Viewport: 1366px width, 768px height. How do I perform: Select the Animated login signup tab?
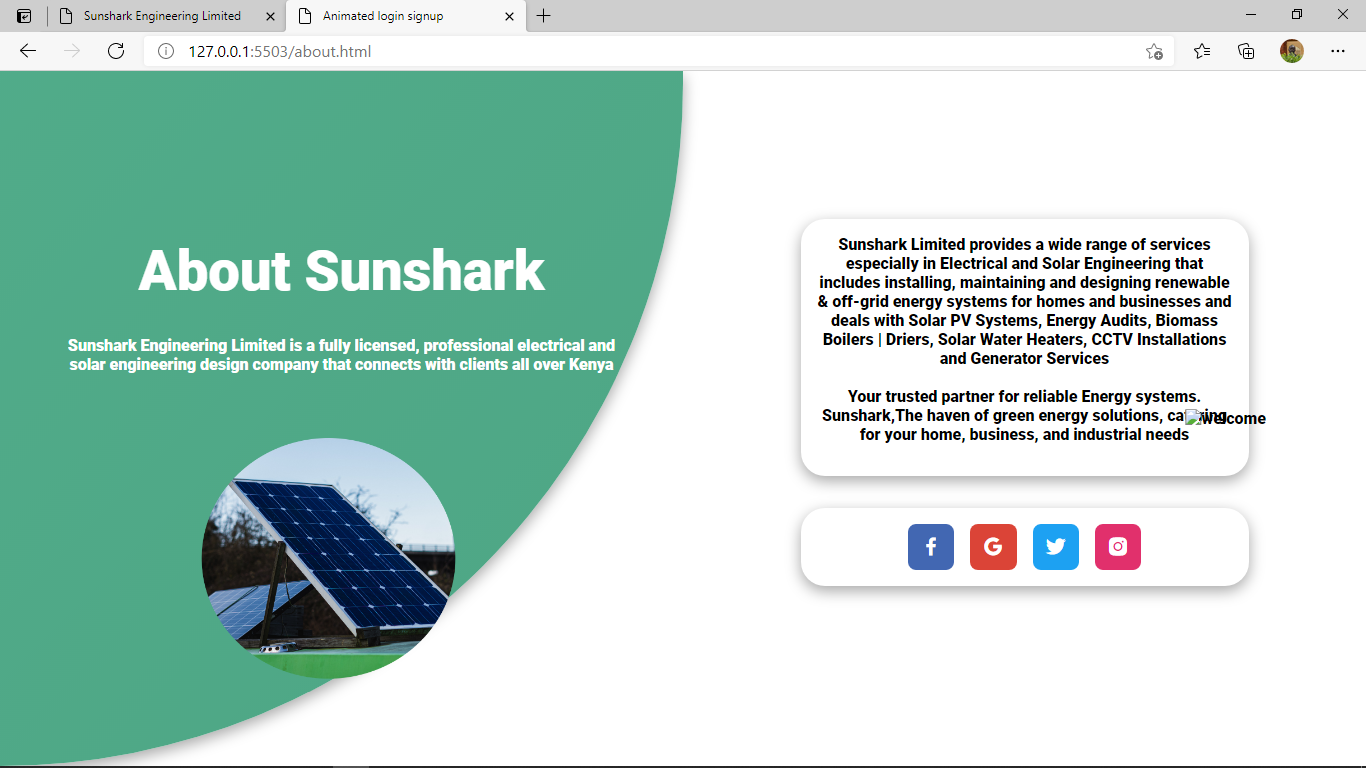(406, 16)
